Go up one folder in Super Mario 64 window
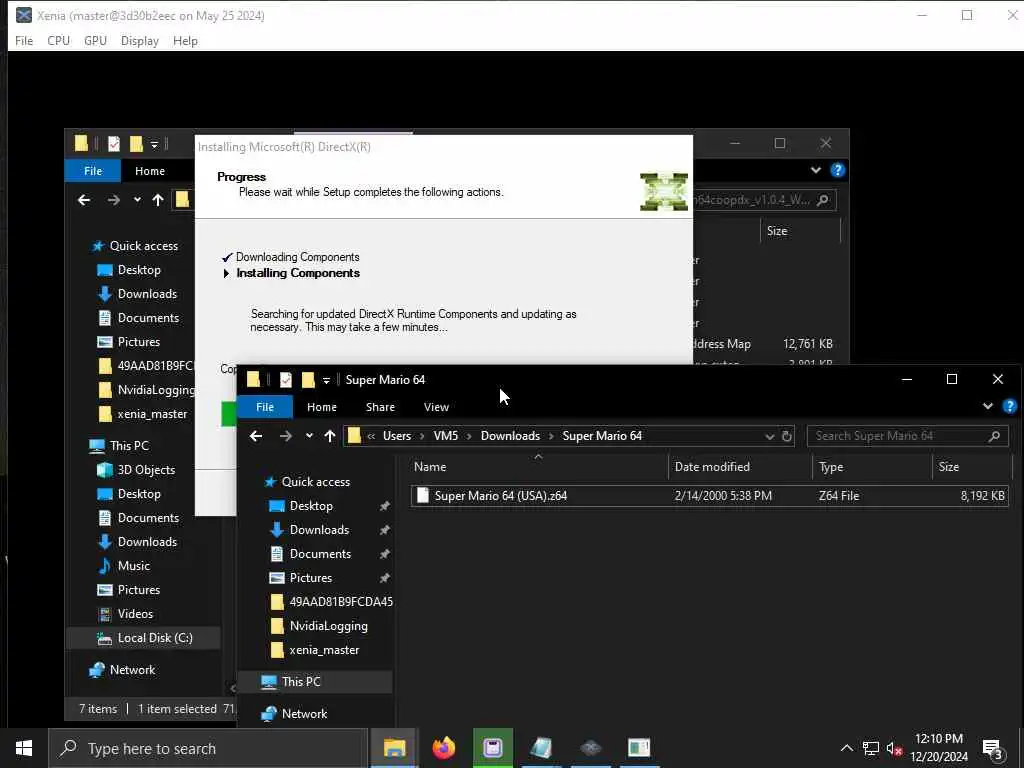Image resolution: width=1024 pixels, height=768 pixels. [330, 436]
